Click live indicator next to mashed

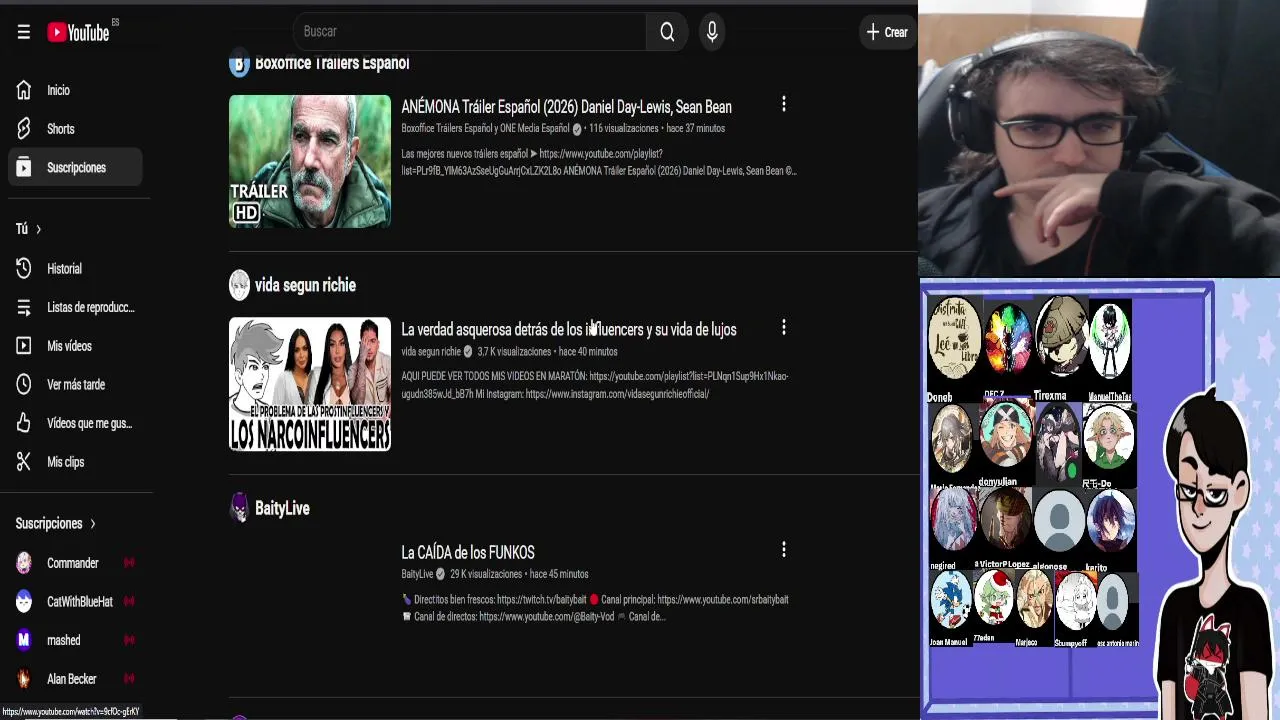tap(129, 640)
